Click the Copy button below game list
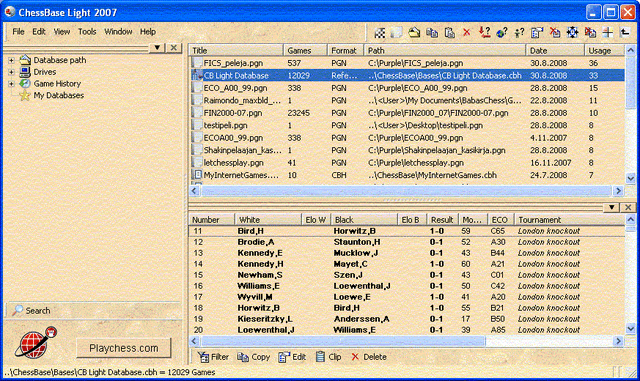The height and width of the screenshot is (381, 640). (x=253, y=357)
